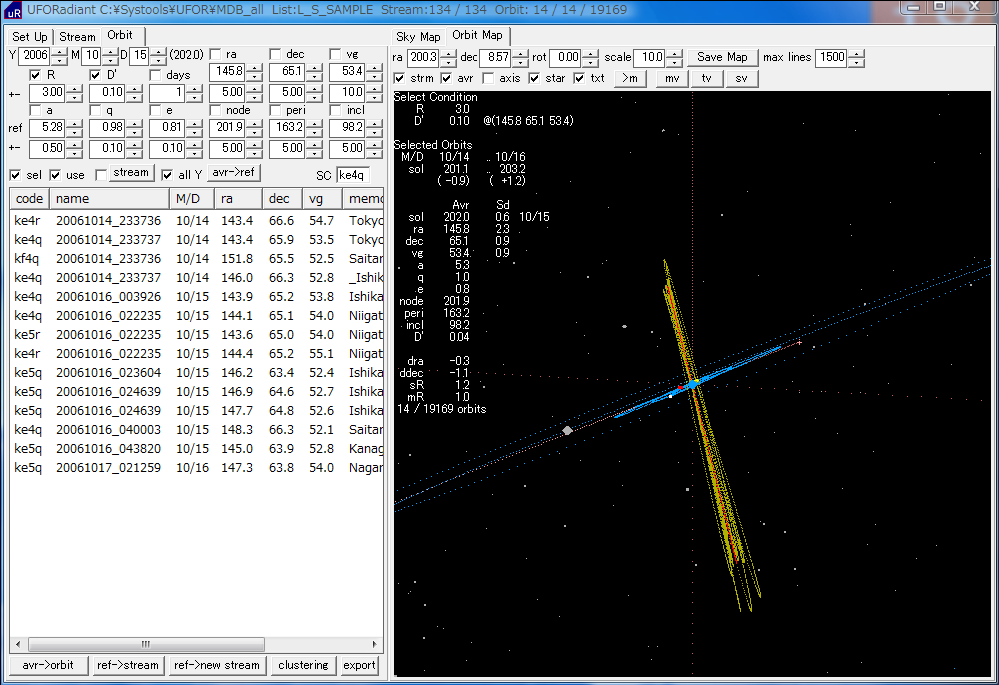Uncheck the star checkbox
Screen dimensions: 999x685
tap(534, 78)
